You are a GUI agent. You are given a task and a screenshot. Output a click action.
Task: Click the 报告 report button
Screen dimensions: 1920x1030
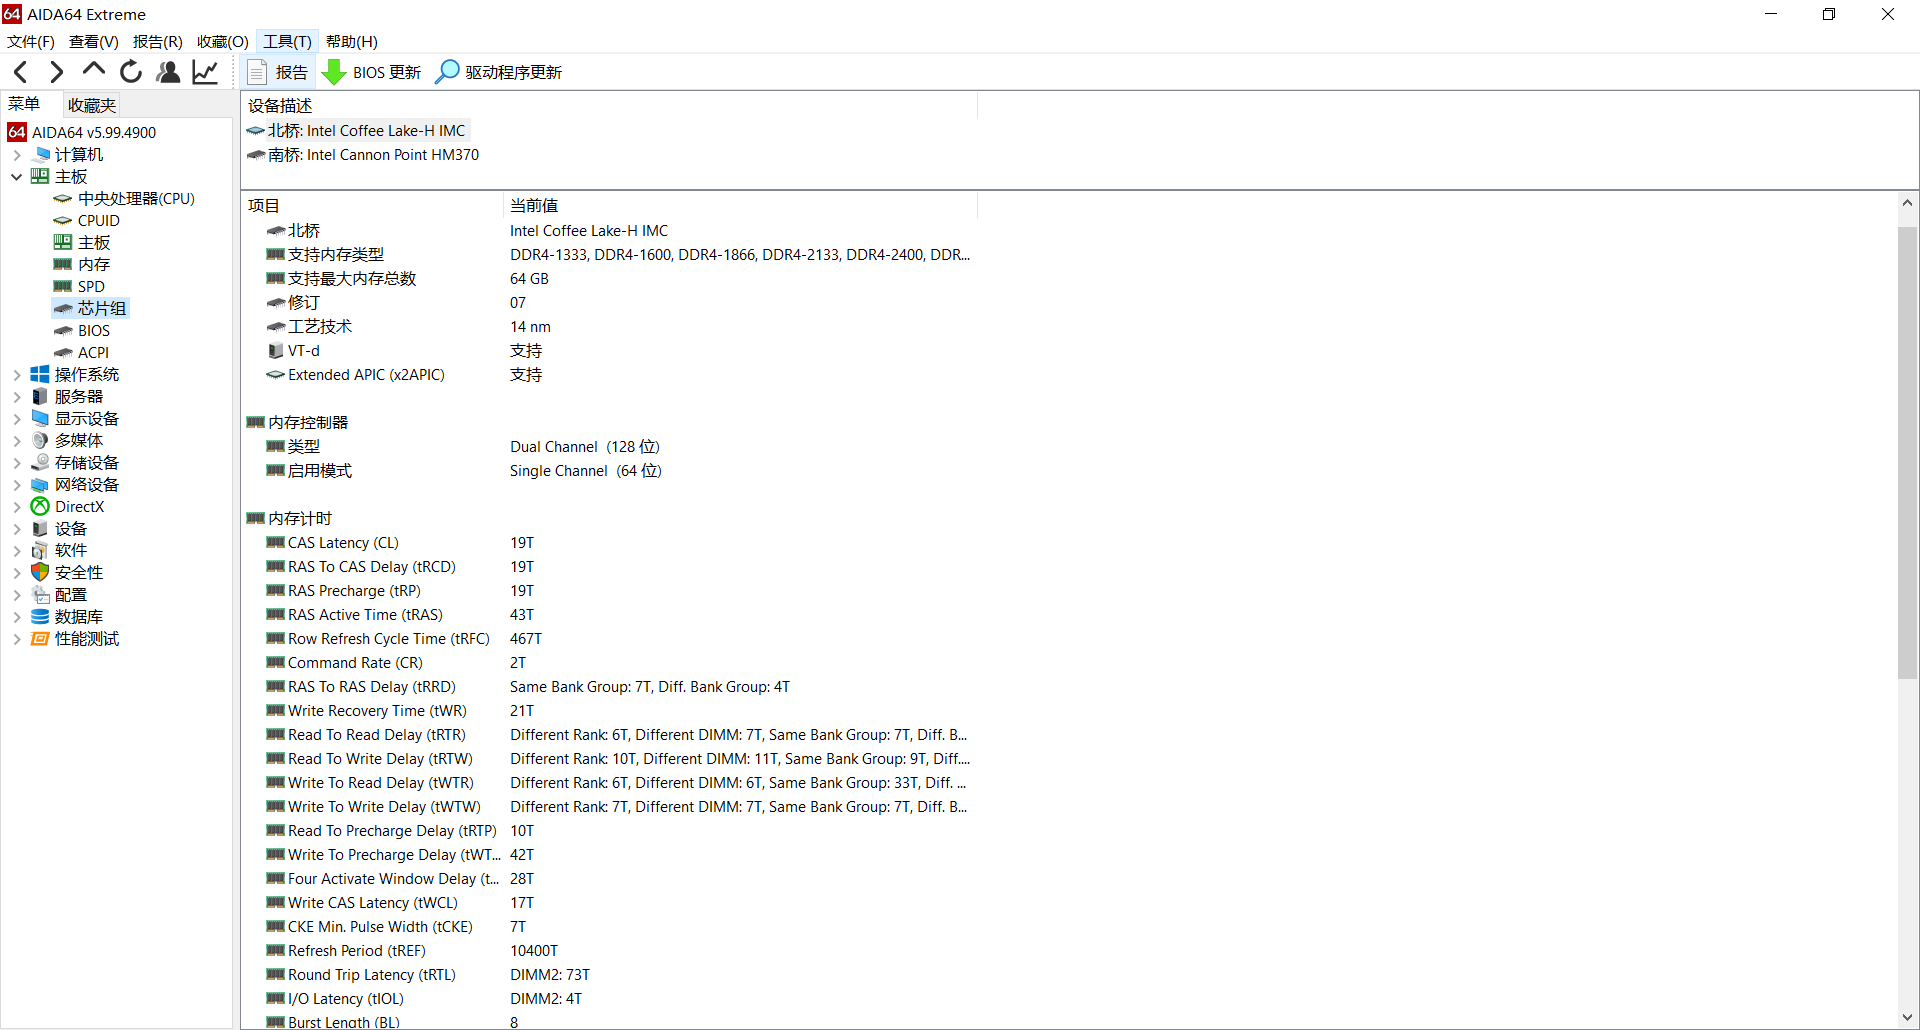(278, 72)
